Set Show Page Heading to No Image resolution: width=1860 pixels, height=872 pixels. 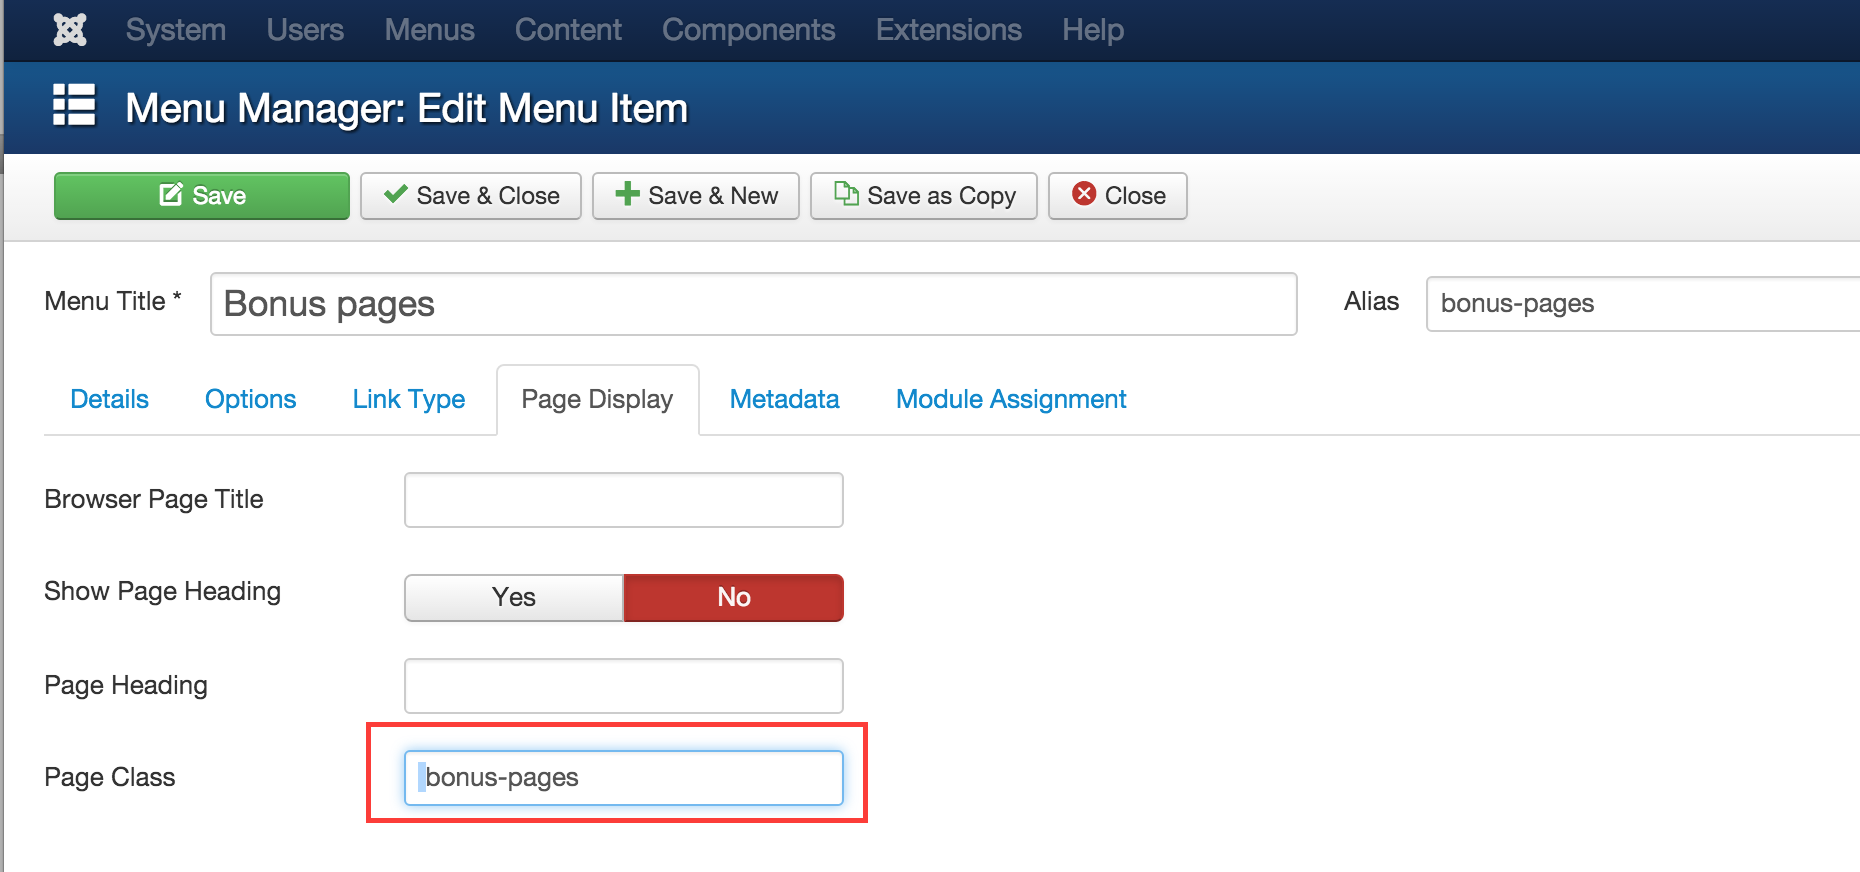734,598
